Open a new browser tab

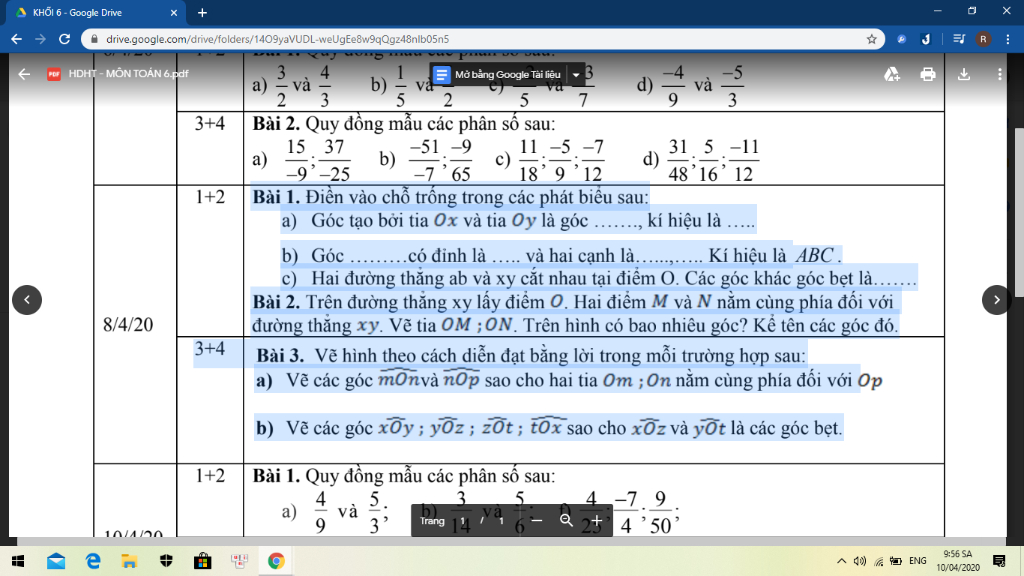pyautogui.click(x=202, y=12)
